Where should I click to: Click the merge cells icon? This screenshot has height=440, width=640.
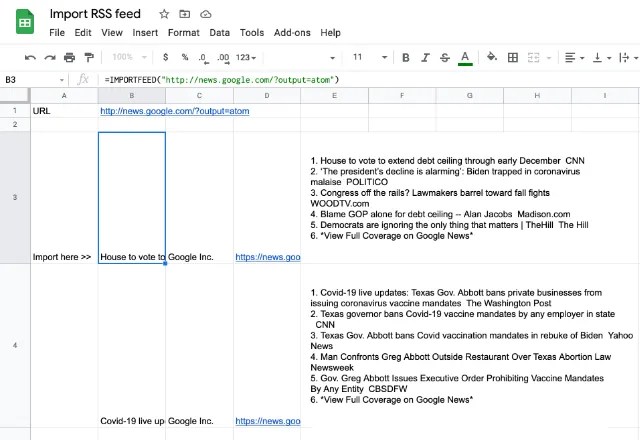click(x=533, y=58)
